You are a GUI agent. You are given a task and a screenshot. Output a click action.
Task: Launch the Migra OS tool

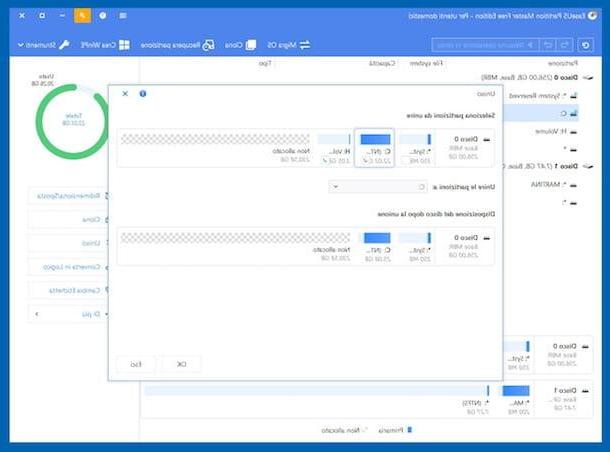[x=289, y=45]
